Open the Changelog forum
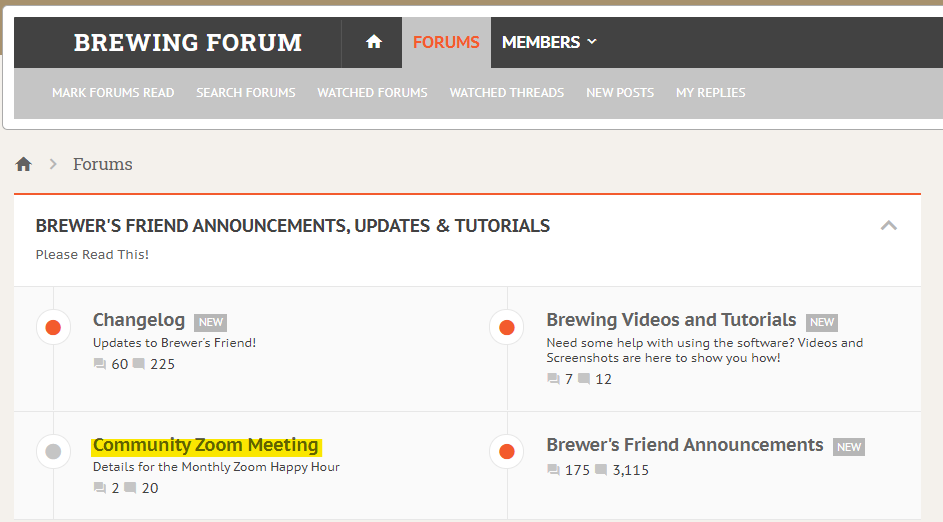This screenshot has width=943, height=522. coord(139,320)
